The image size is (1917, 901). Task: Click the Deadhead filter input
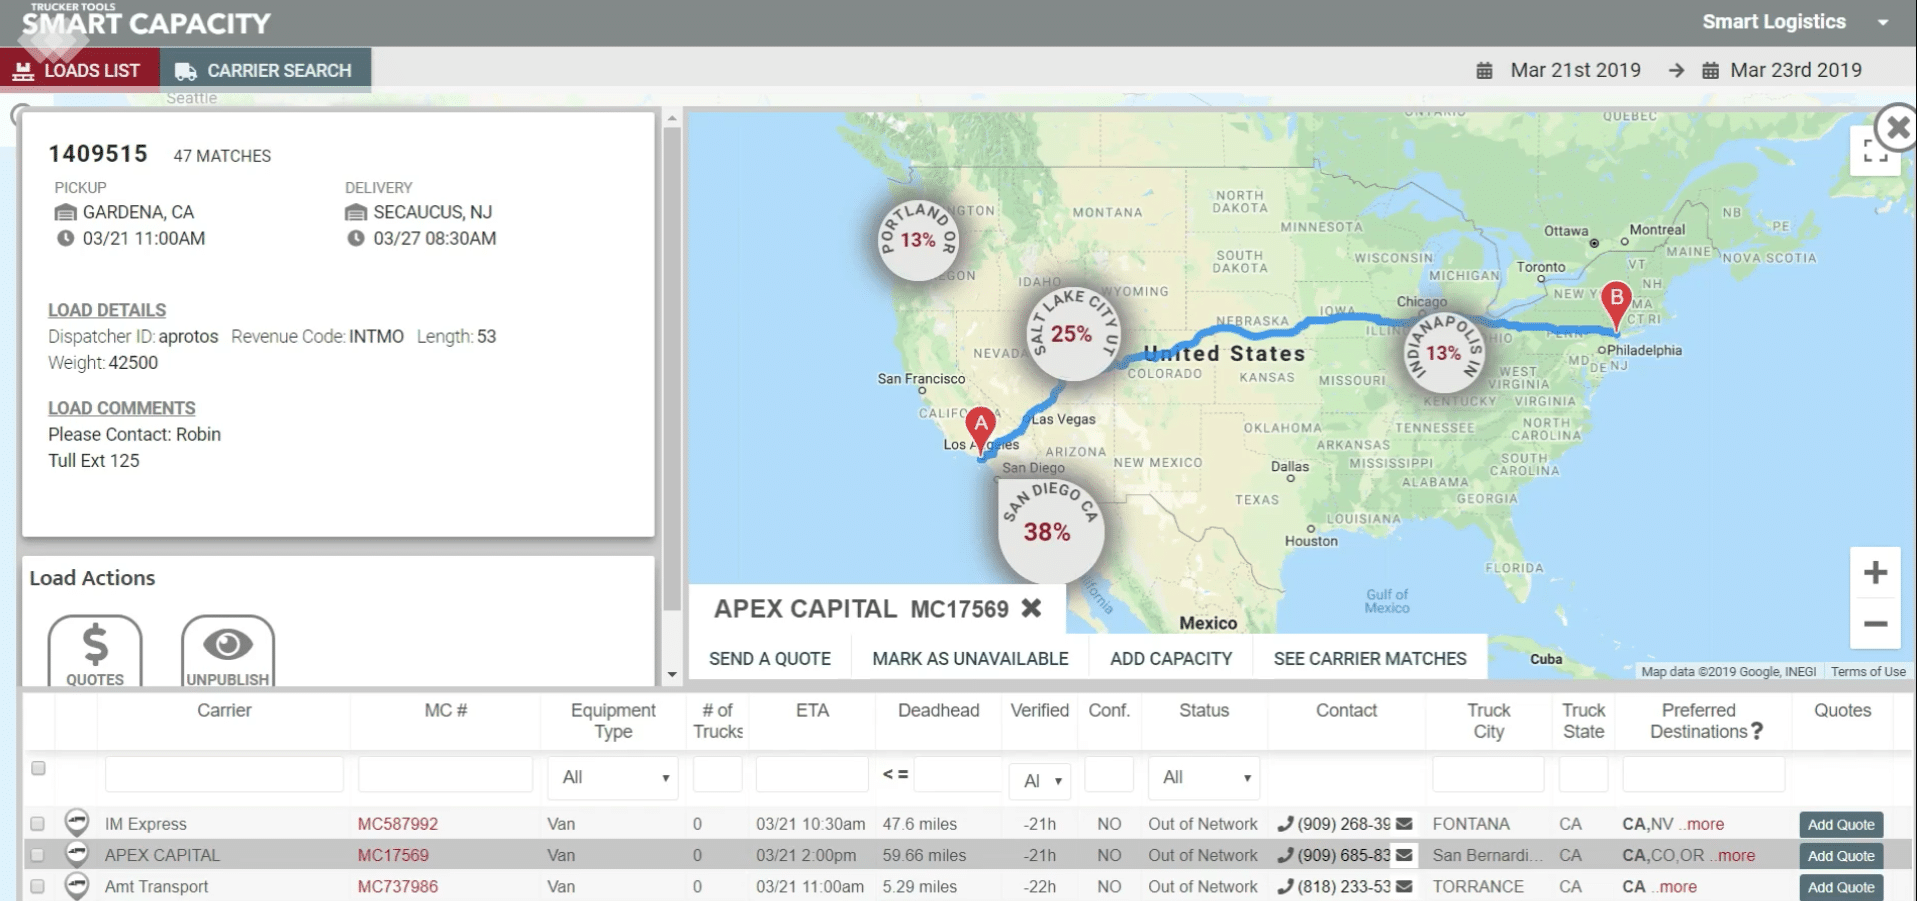pyautogui.click(x=957, y=774)
